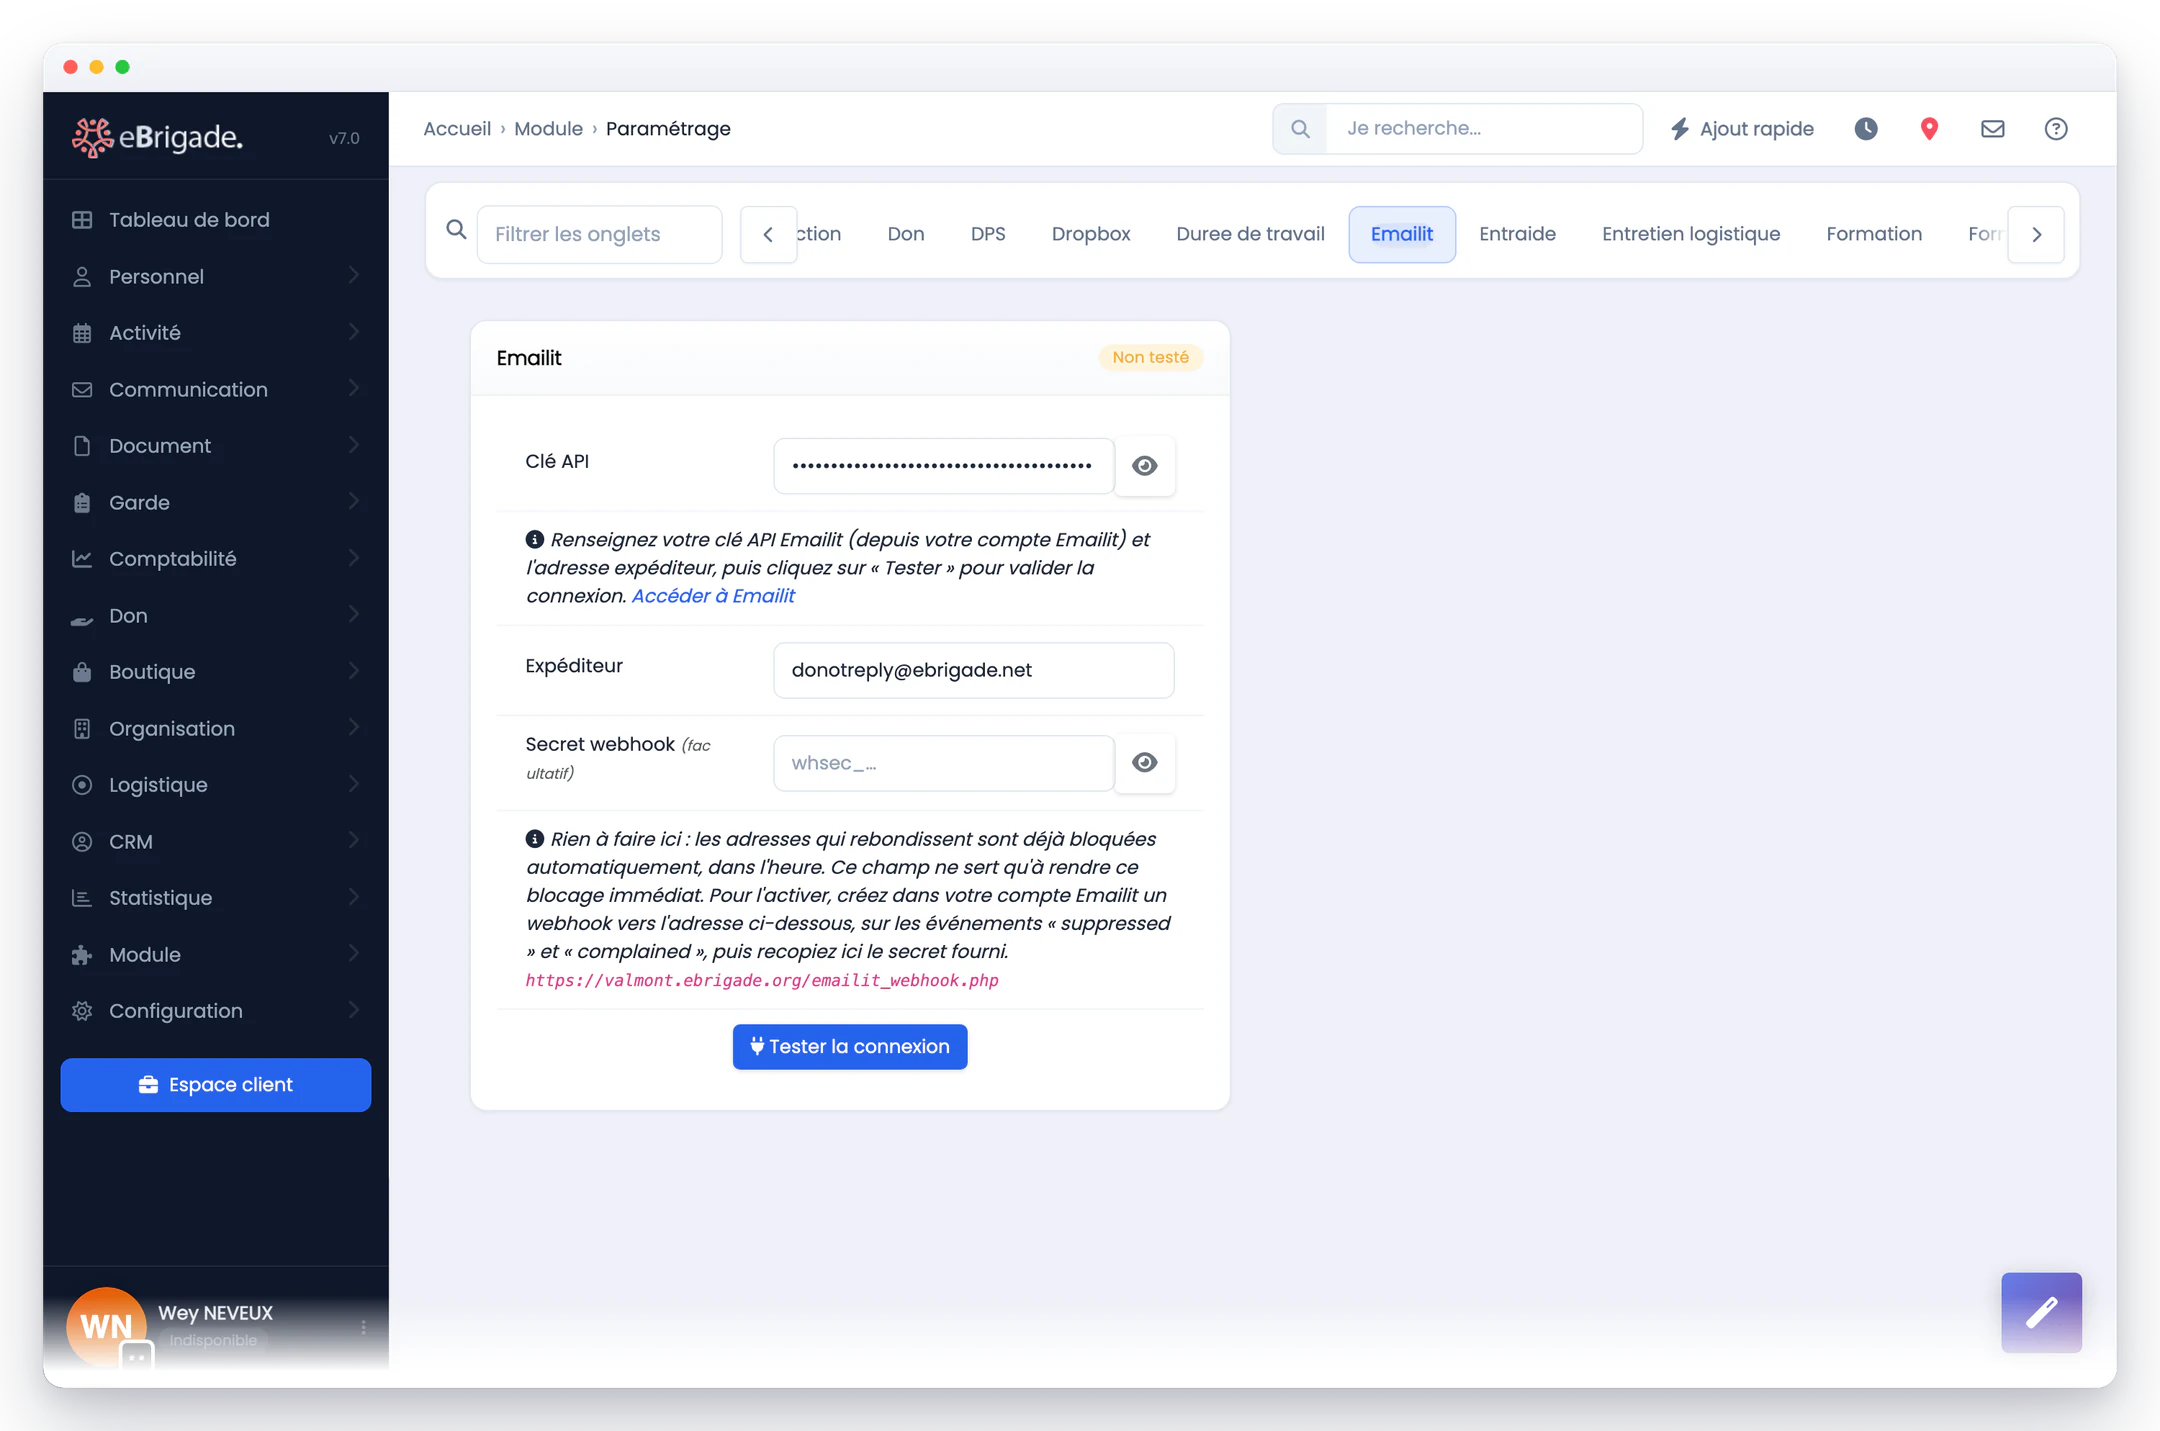Click the Statistique bars icon
Screen dimensions: 2160x1431
click(x=82, y=898)
